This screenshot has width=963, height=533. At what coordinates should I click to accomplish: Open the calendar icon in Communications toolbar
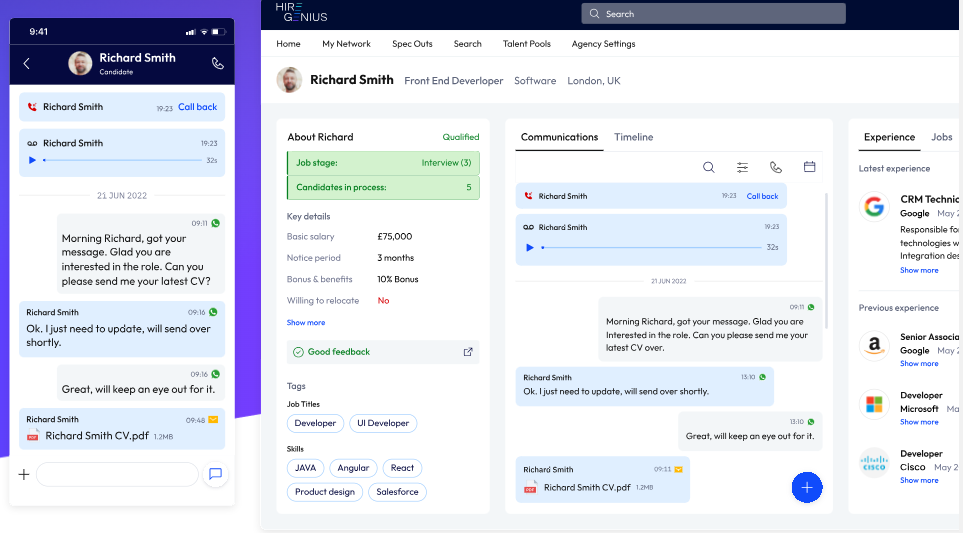pyautogui.click(x=809, y=167)
